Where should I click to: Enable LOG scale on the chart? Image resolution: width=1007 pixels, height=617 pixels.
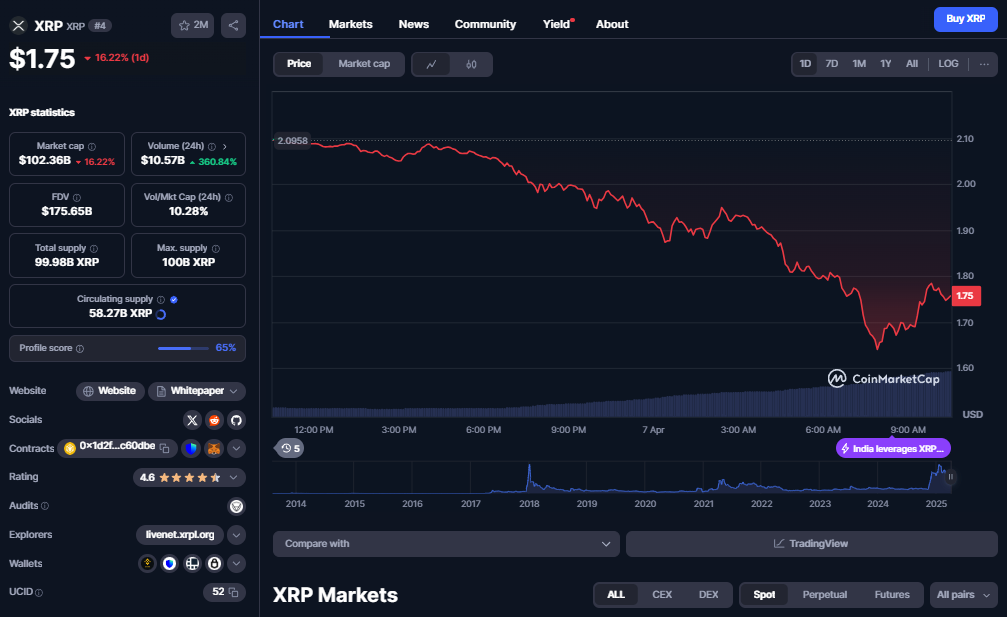947,63
